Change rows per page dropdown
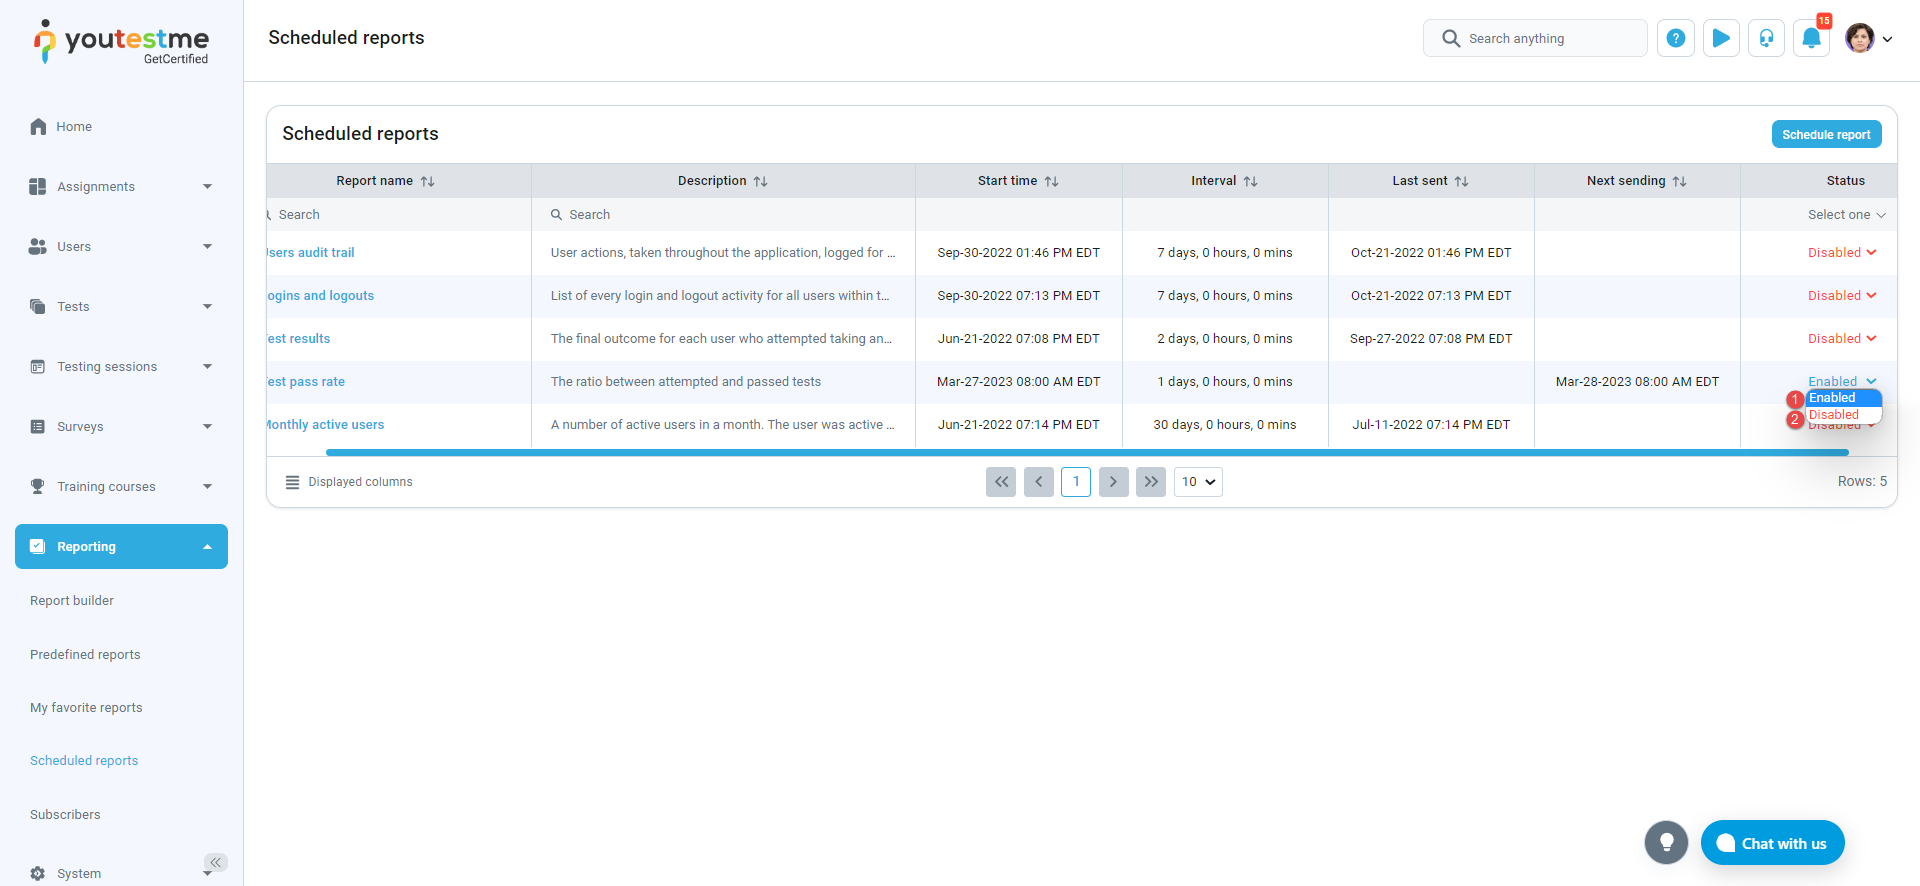1920x886 pixels. [x=1198, y=482]
